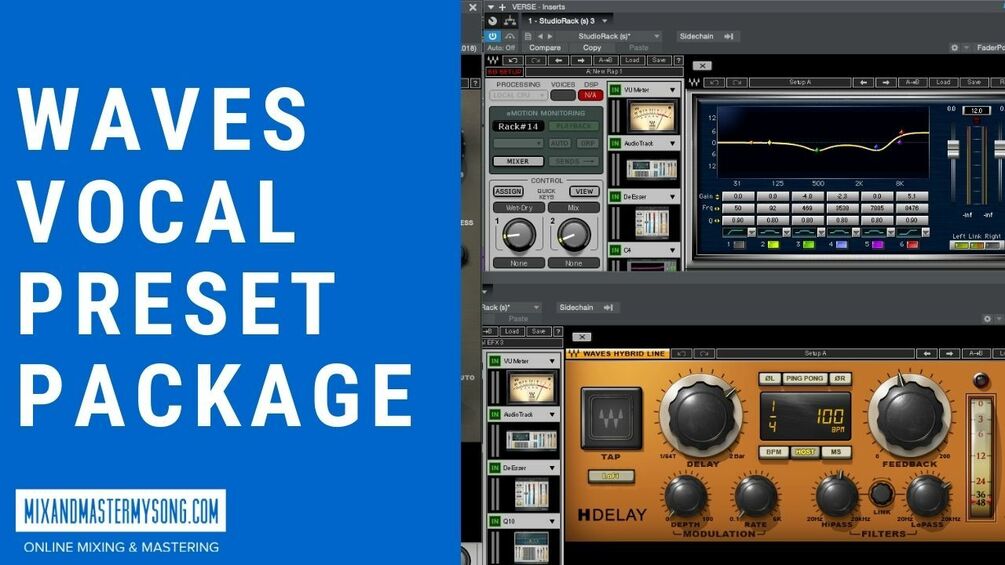1005x565 pixels.
Task: Open VU Meter slot dropdown in upper rack
Action: (672, 90)
